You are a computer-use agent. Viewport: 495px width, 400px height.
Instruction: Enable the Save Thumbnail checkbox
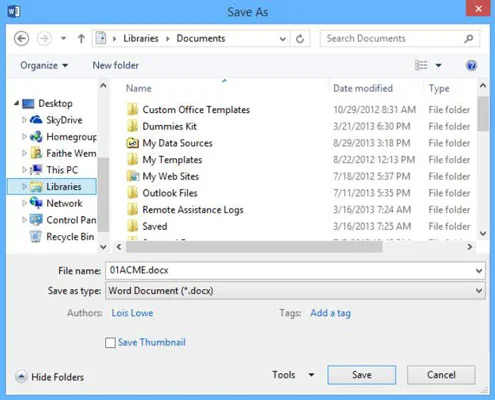pyautogui.click(x=110, y=342)
